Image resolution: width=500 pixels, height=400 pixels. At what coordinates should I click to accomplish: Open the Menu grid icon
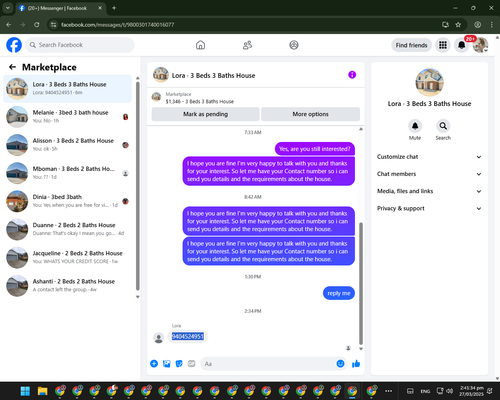pyautogui.click(x=443, y=45)
